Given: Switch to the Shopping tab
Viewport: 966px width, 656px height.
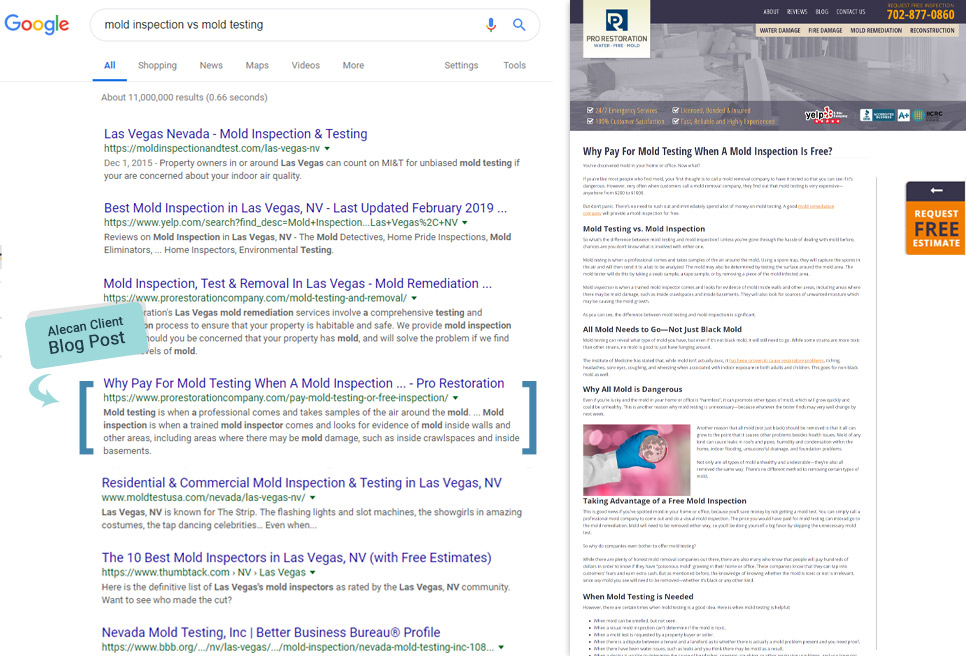Looking at the screenshot, I should (x=157, y=64).
